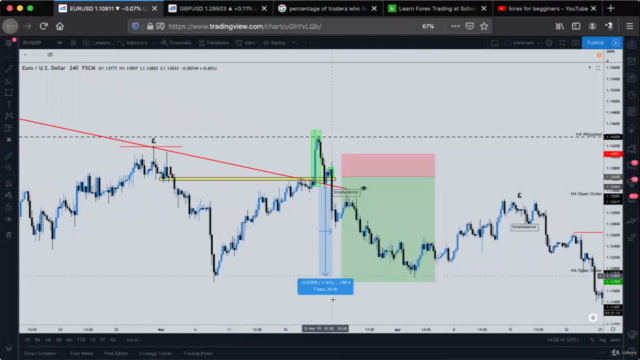
Task: Open the Indicators dialog
Action: 133,43
